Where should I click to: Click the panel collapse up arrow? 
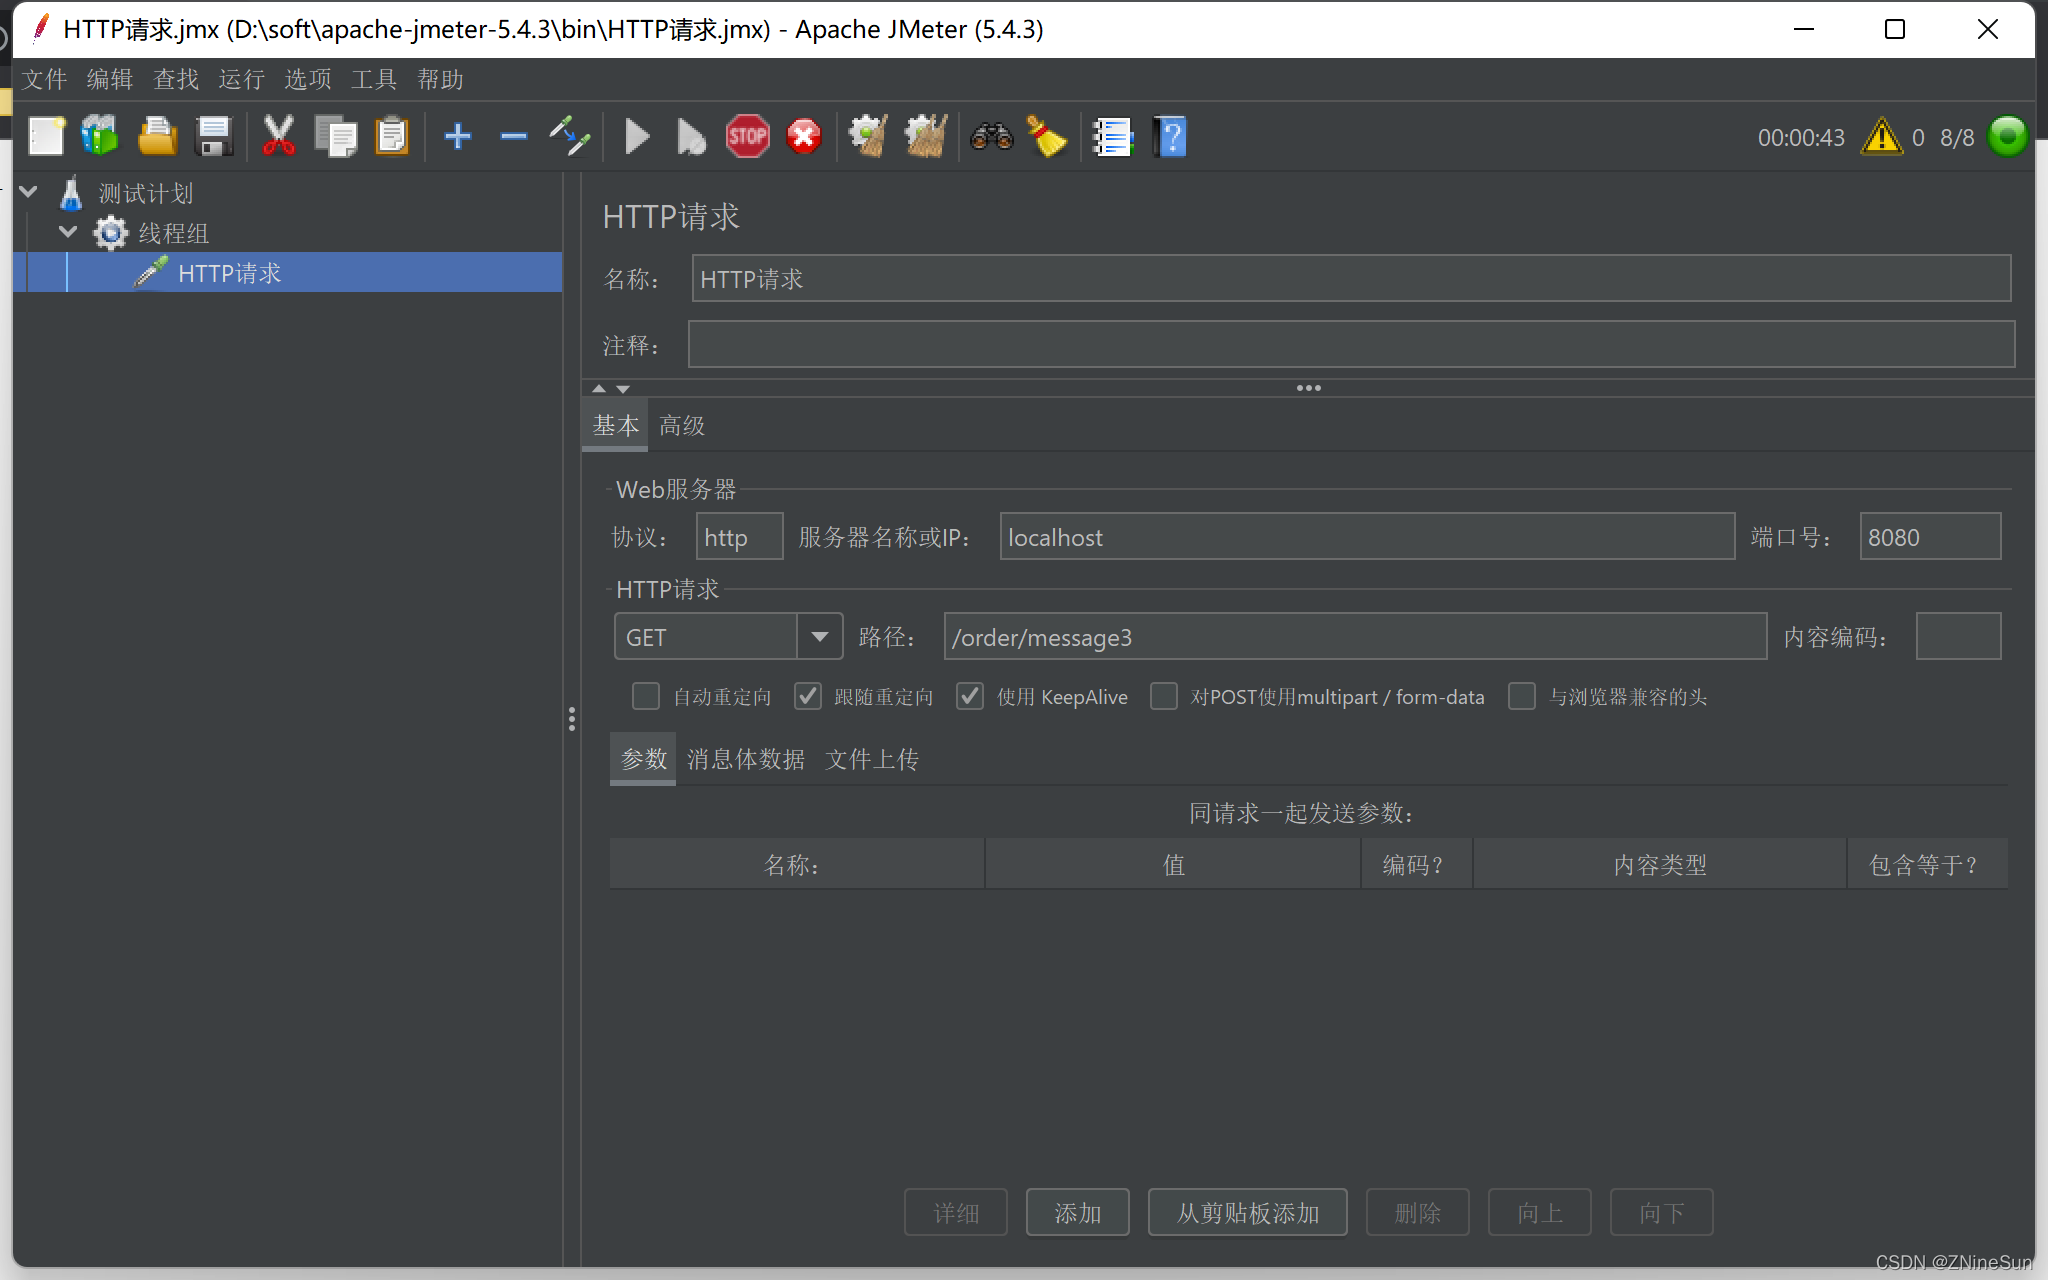point(599,388)
